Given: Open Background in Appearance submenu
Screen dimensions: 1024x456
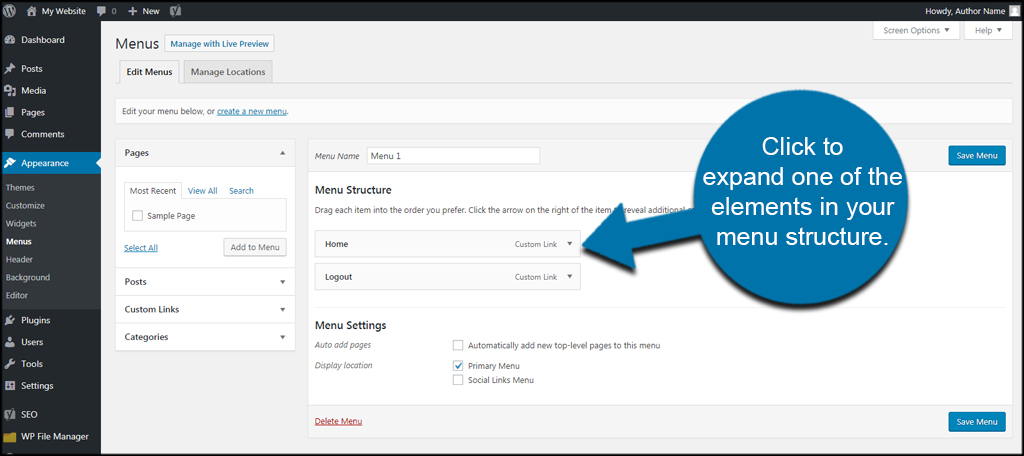Looking at the screenshot, I should coord(27,277).
